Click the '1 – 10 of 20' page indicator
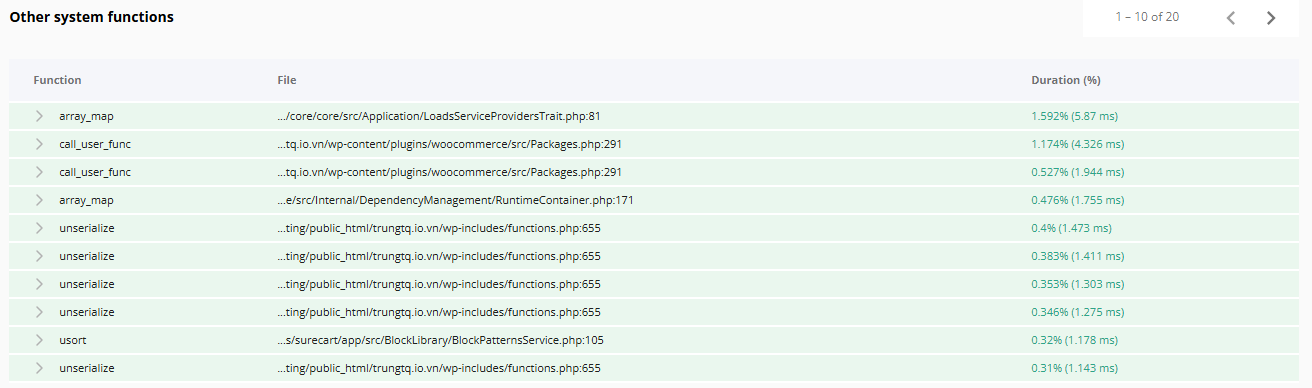Viewport: 1312px width, 388px height. tap(1147, 17)
